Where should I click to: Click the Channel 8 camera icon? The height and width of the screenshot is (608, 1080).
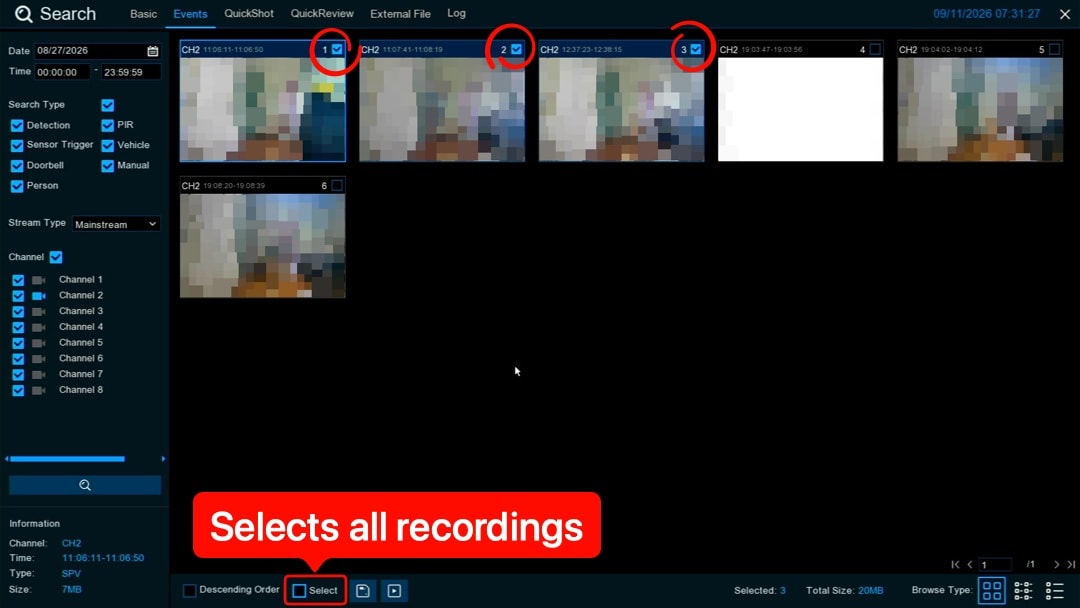[x=39, y=390]
